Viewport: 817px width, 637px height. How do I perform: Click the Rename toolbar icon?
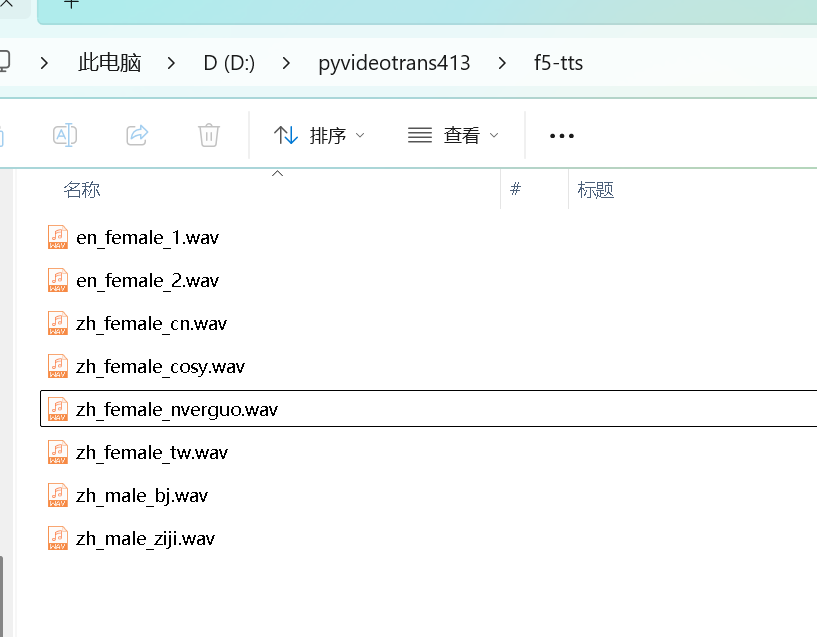coord(65,135)
